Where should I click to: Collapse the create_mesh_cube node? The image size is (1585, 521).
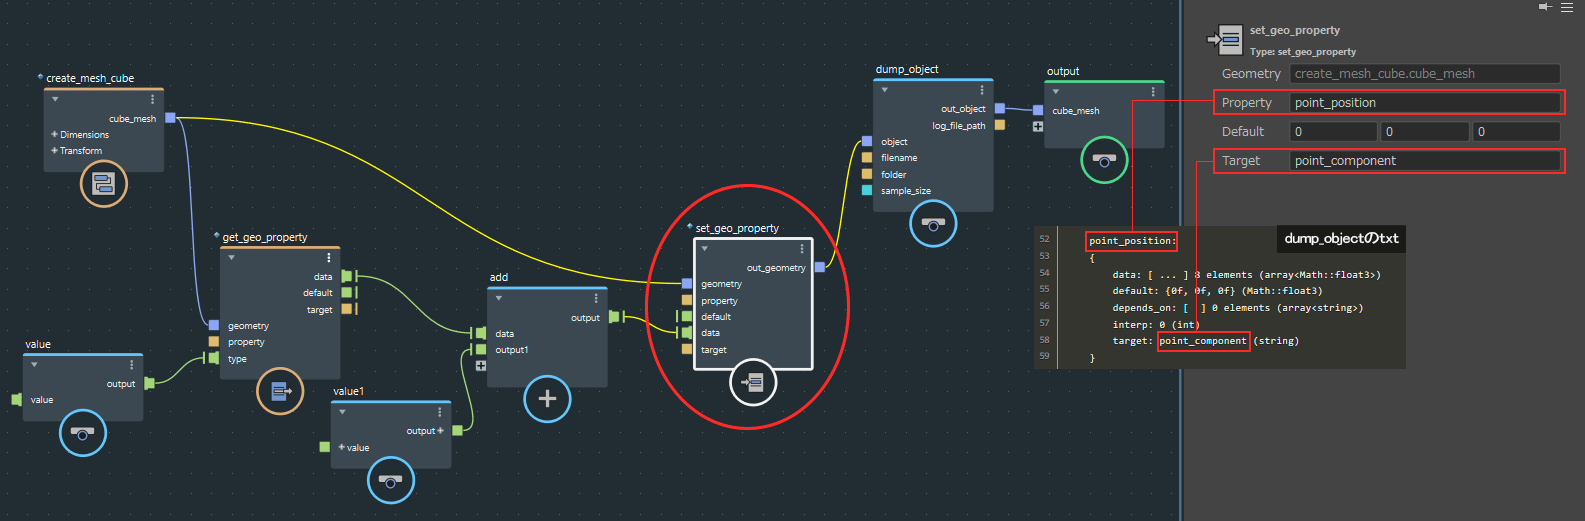[x=55, y=99]
